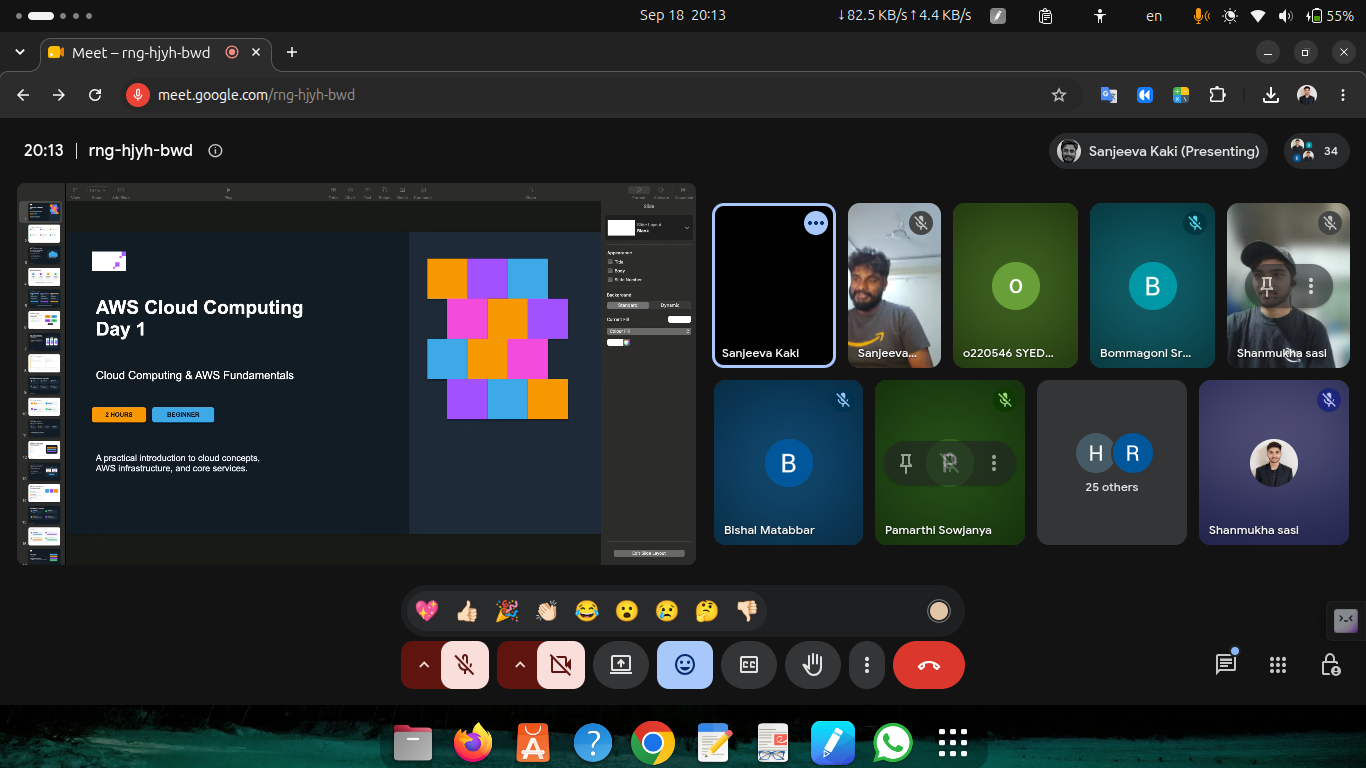
Task: Pin the Shanmukha sasi video tile
Action: 1267,287
